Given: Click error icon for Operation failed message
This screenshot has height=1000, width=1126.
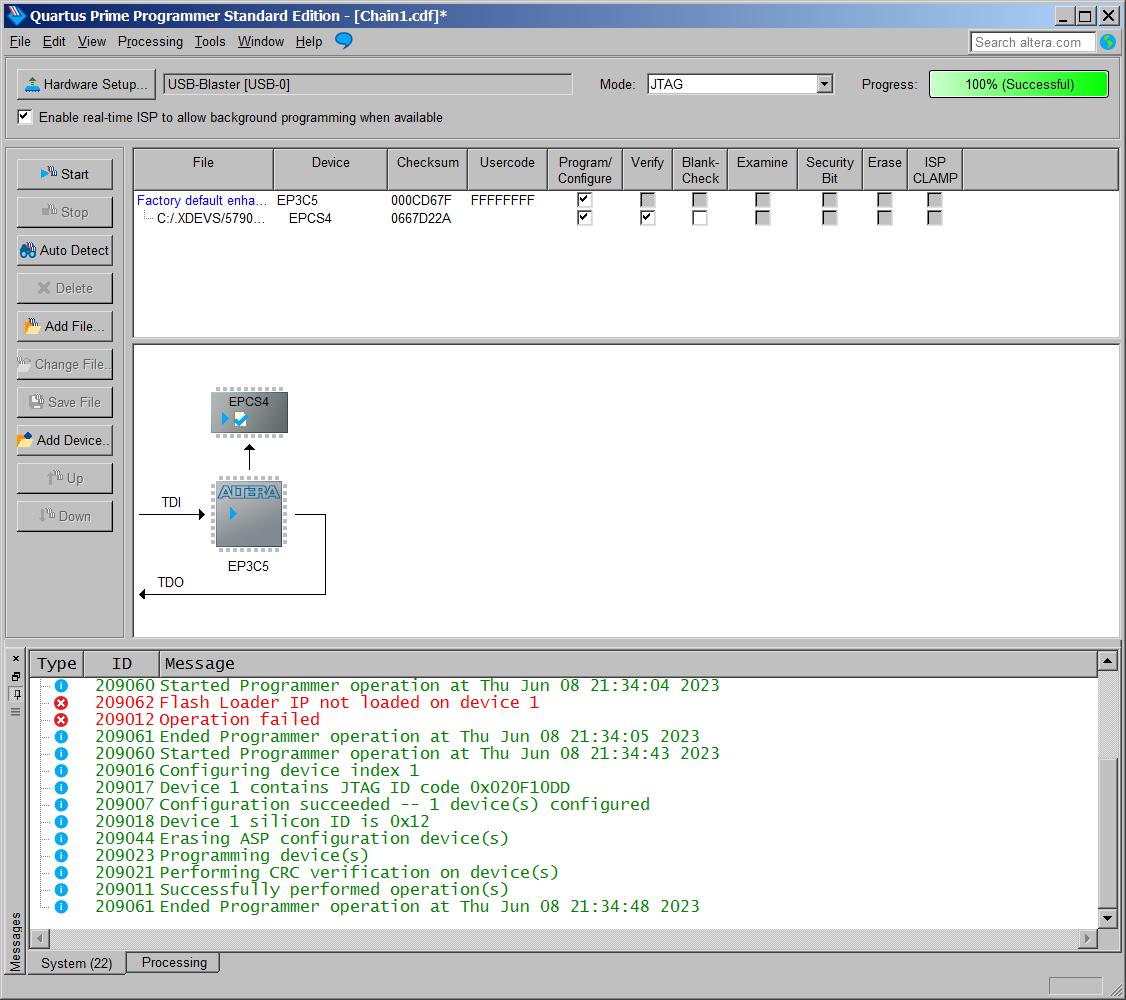Looking at the screenshot, I should point(62,720).
